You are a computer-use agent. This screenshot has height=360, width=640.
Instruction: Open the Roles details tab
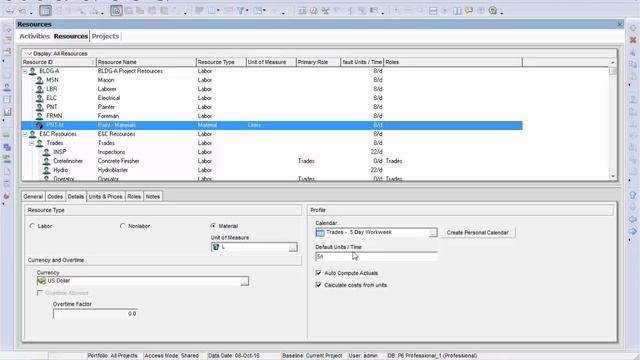pyautogui.click(x=134, y=196)
